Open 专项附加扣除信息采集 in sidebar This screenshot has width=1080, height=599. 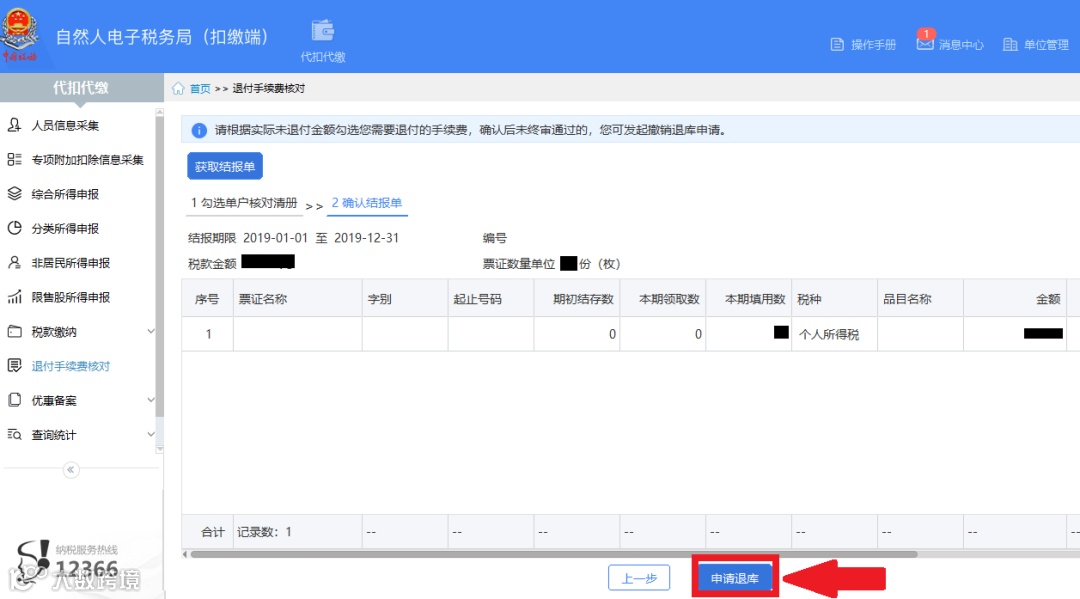pyautogui.click(x=87, y=160)
